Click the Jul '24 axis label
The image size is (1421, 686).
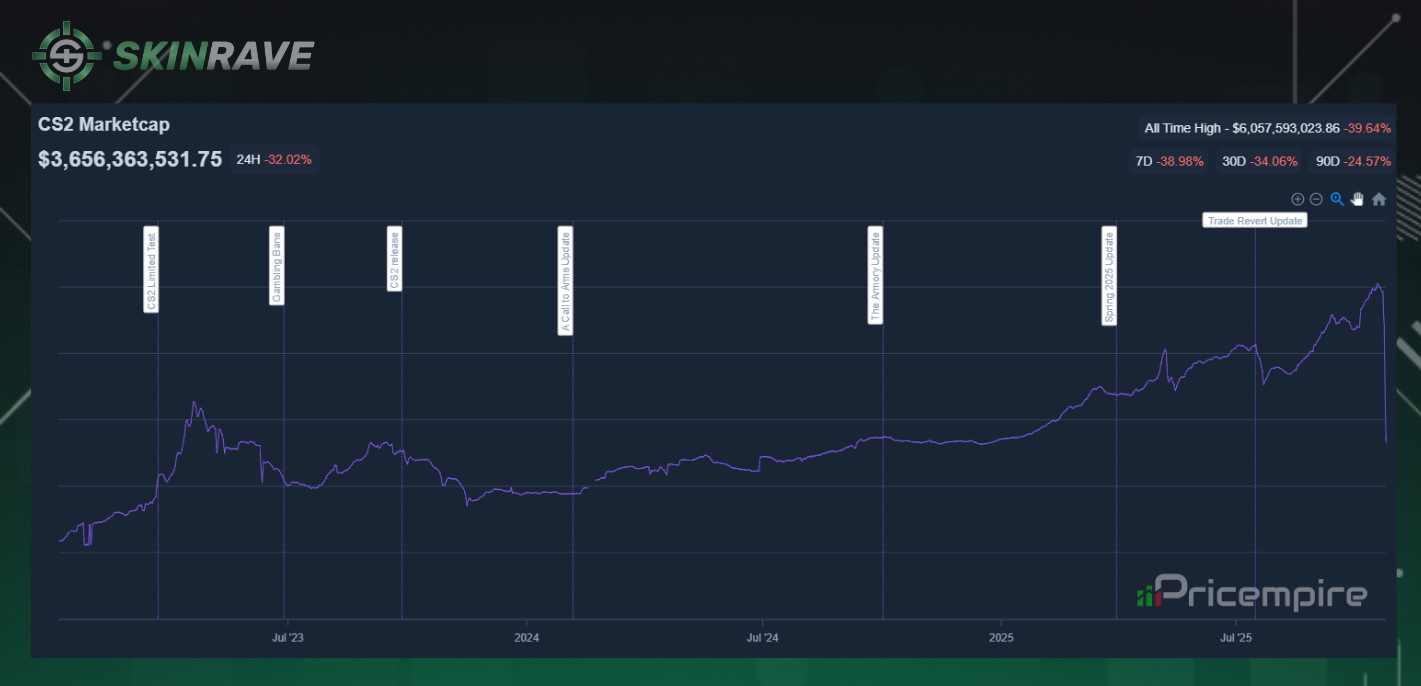tap(763, 637)
